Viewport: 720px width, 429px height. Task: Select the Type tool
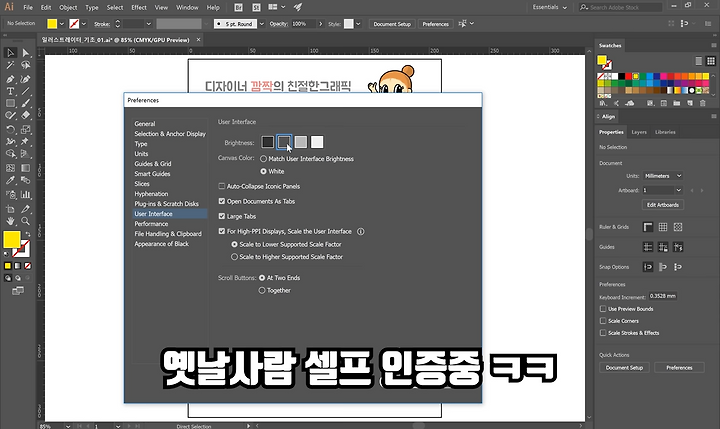coord(10,91)
